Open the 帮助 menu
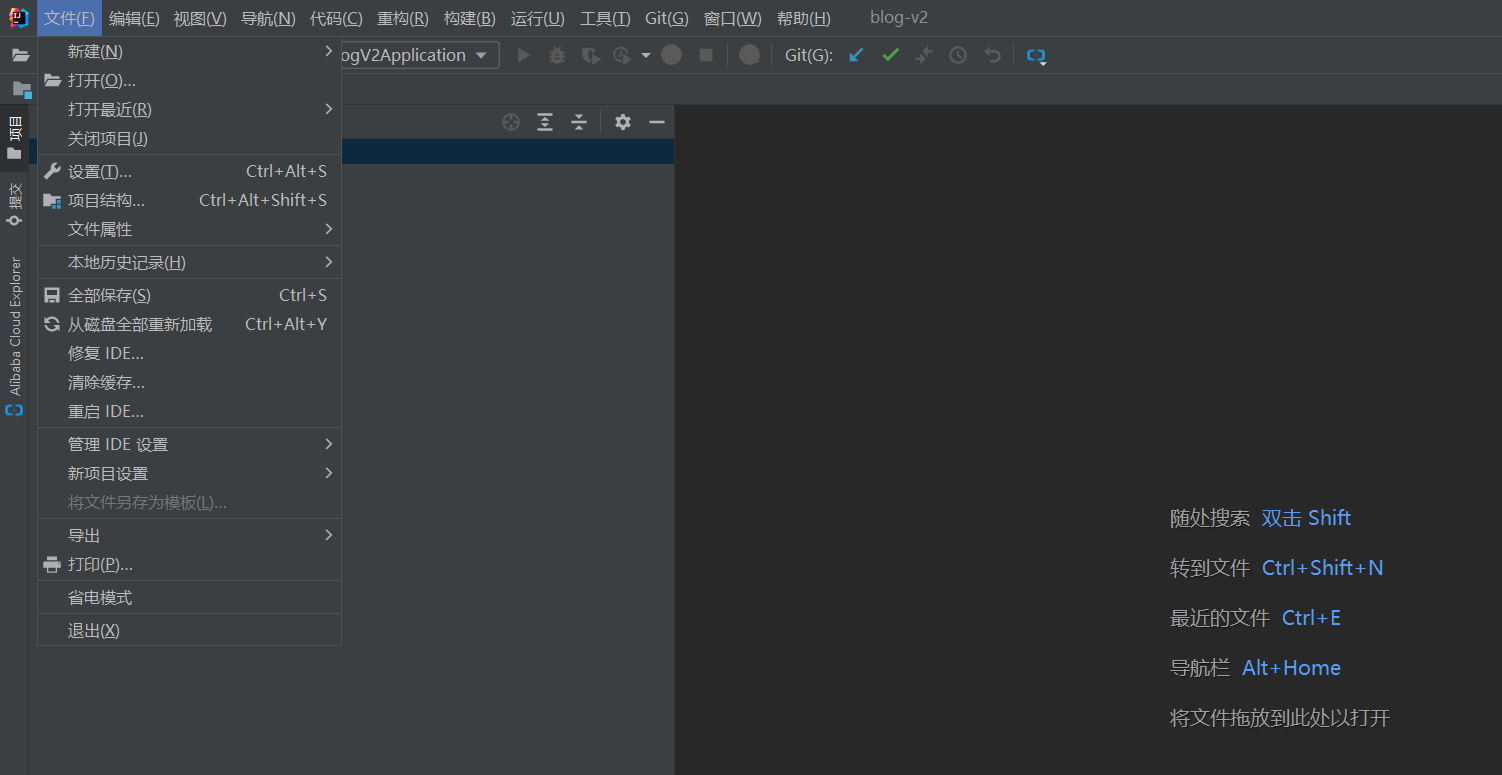Screen dimensions: 1502x775 click(803, 17)
